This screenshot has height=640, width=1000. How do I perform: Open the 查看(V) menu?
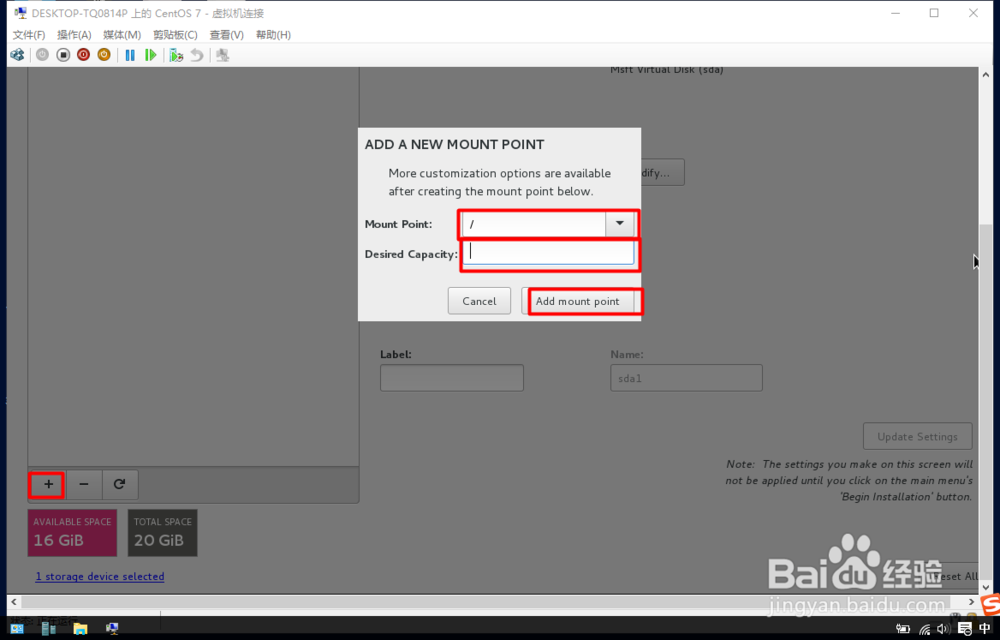[x=226, y=34]
